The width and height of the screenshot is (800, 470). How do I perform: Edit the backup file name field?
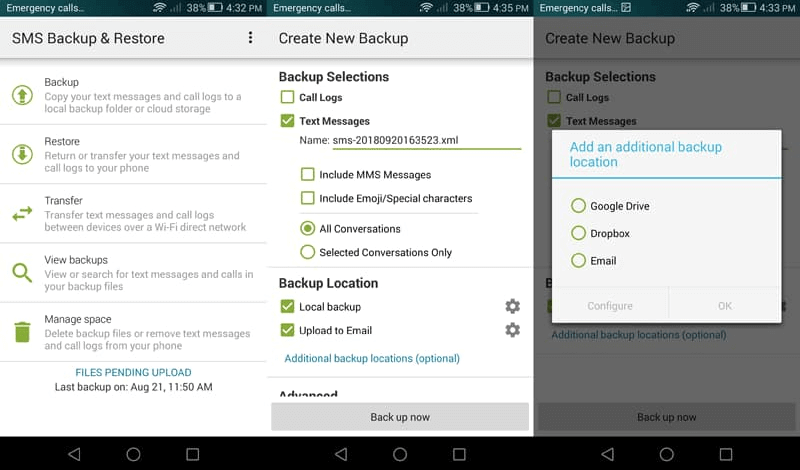pyautogui.click(x=426, y=140)
